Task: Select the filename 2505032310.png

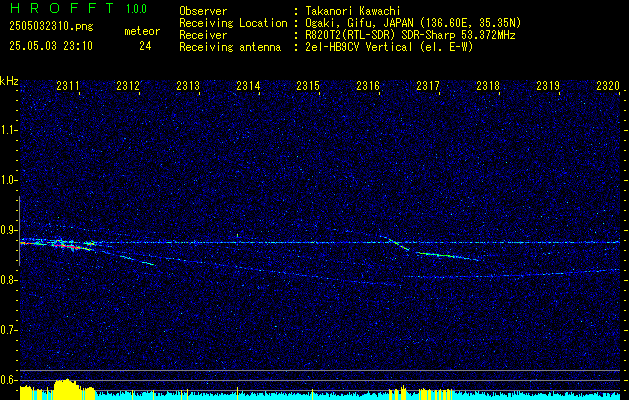Action: coord(51,27)
